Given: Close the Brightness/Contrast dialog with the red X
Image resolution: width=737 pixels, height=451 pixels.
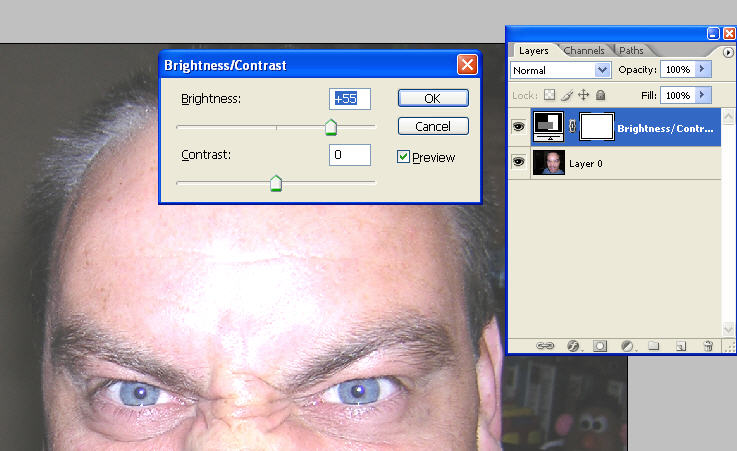Looking at the screenshot, I should [467, 65].
